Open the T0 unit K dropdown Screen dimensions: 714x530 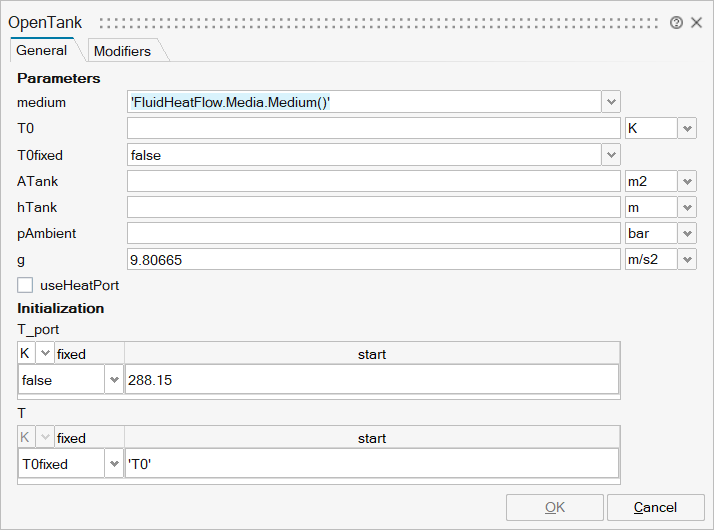pos(687,129)
